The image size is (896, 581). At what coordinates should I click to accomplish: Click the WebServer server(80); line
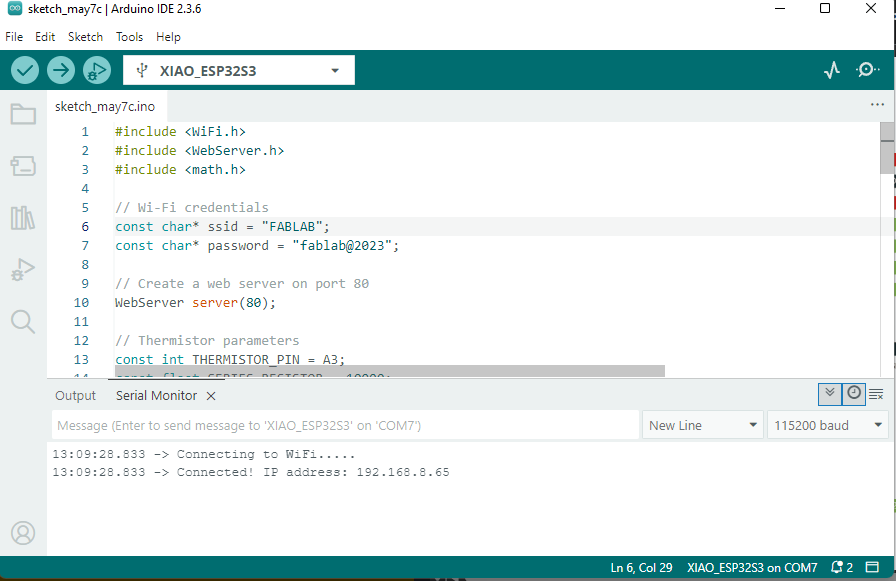(x=195, y=303)
